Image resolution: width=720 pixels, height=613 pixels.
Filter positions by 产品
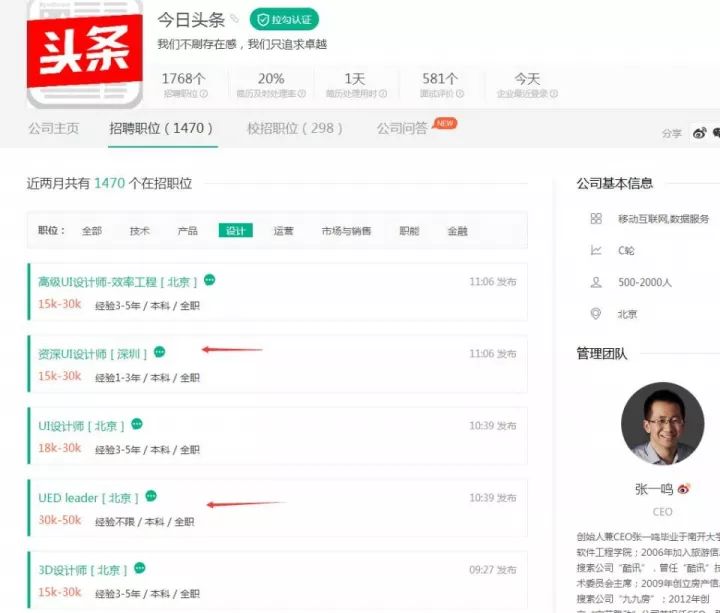(187, 231)
